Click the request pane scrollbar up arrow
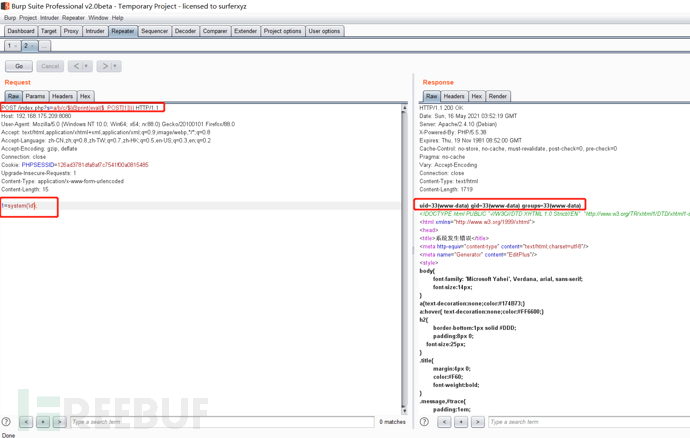This screenshot has height=438, width=690. (x=404, y=108)
